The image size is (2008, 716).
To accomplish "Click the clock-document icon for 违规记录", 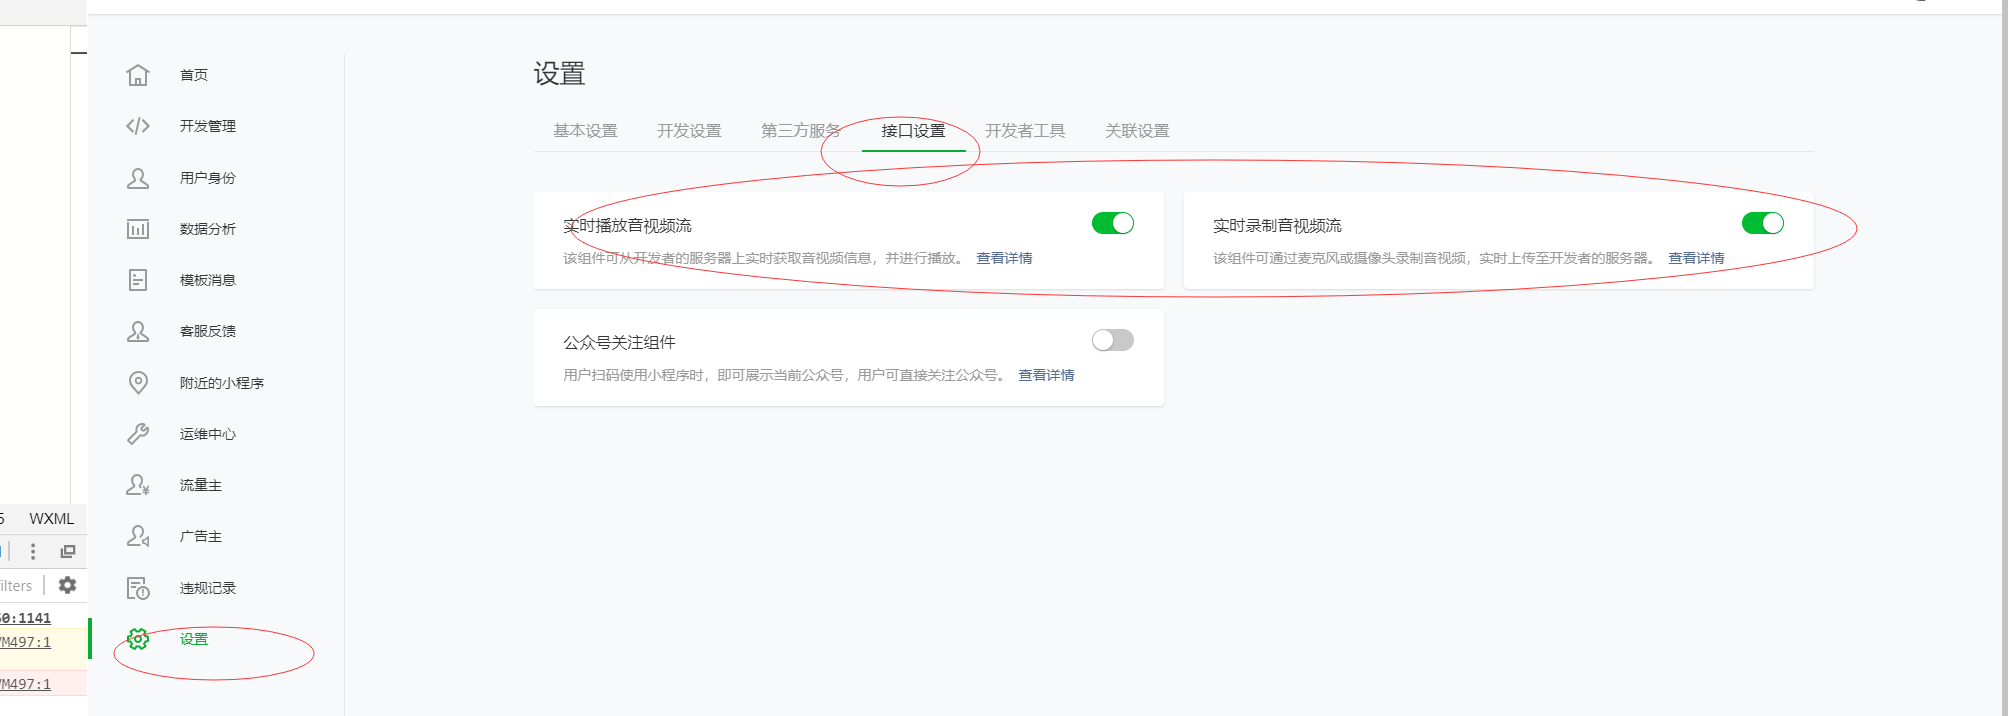I will click(138, 588).
